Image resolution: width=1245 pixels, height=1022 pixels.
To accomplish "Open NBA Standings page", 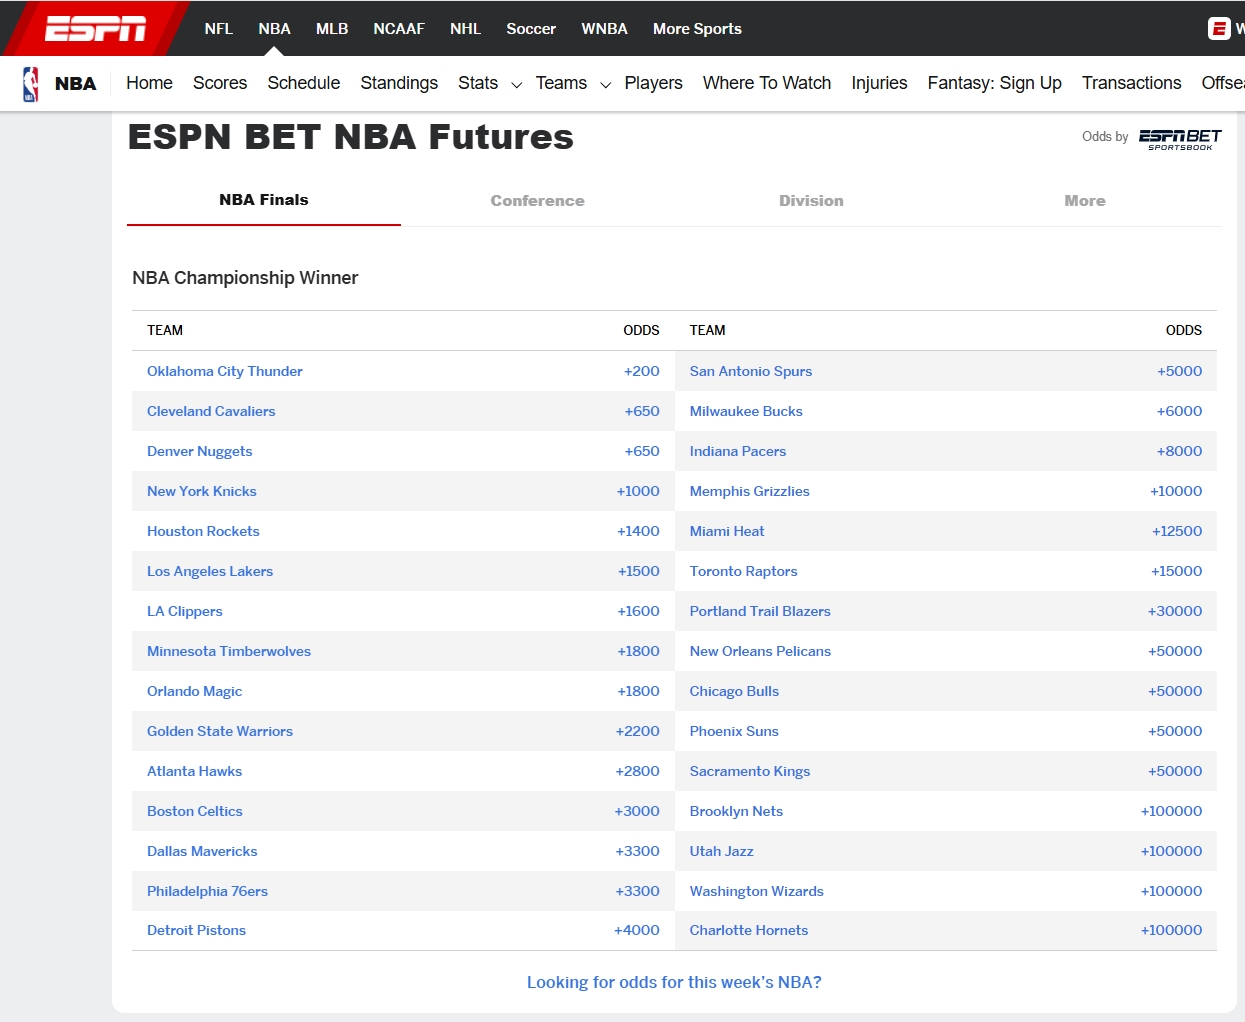I will 399,83.
